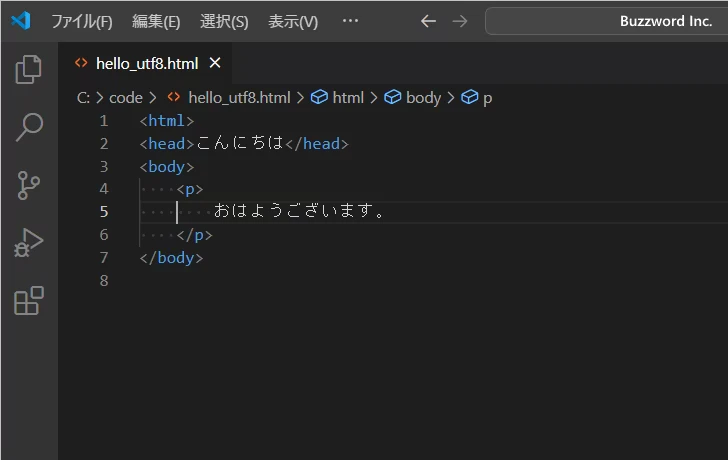The width and height of the screenshot is (728, 460).
Task: Click line number 2 in the gutter
Action: point(104,143)
